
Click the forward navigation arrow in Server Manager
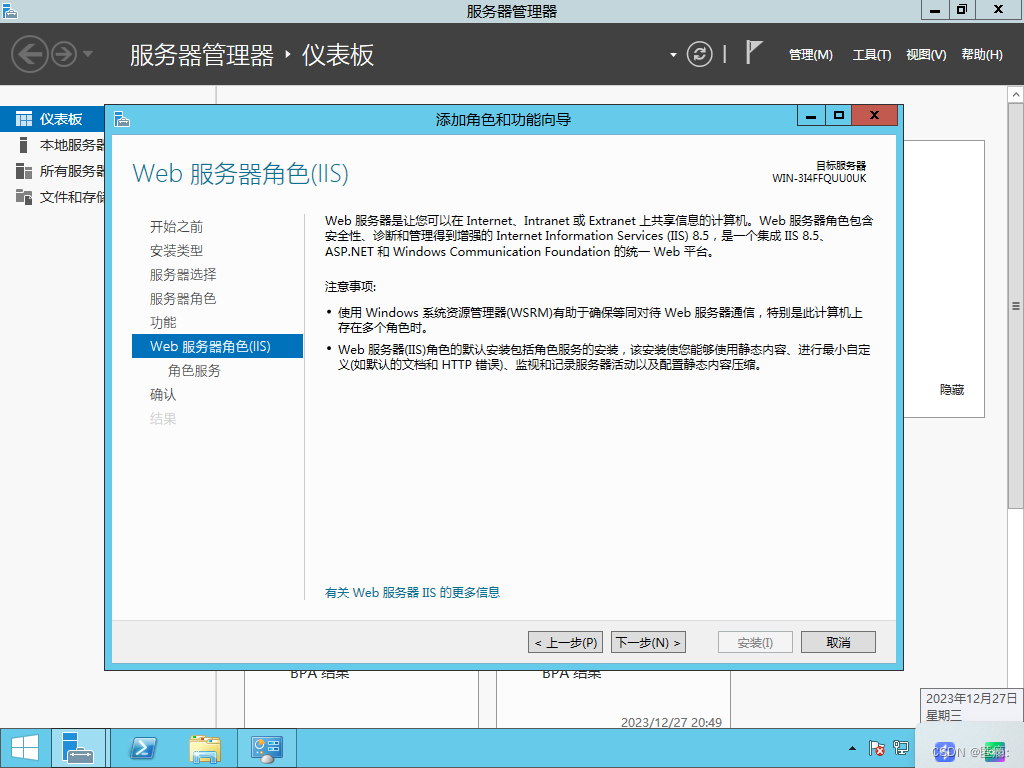[64, 54]
